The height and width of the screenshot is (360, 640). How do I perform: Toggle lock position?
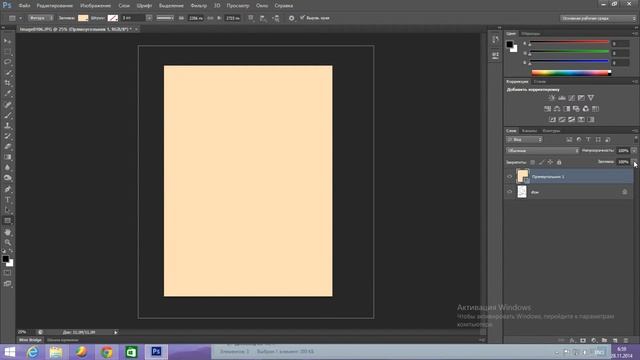[550, 162]
